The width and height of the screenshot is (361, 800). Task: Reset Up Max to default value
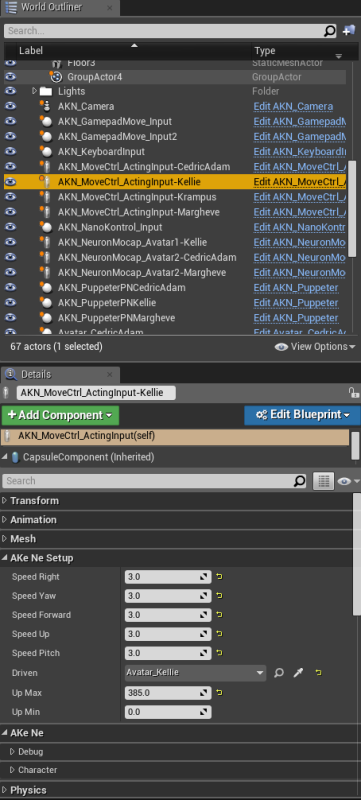pos(220,693)
